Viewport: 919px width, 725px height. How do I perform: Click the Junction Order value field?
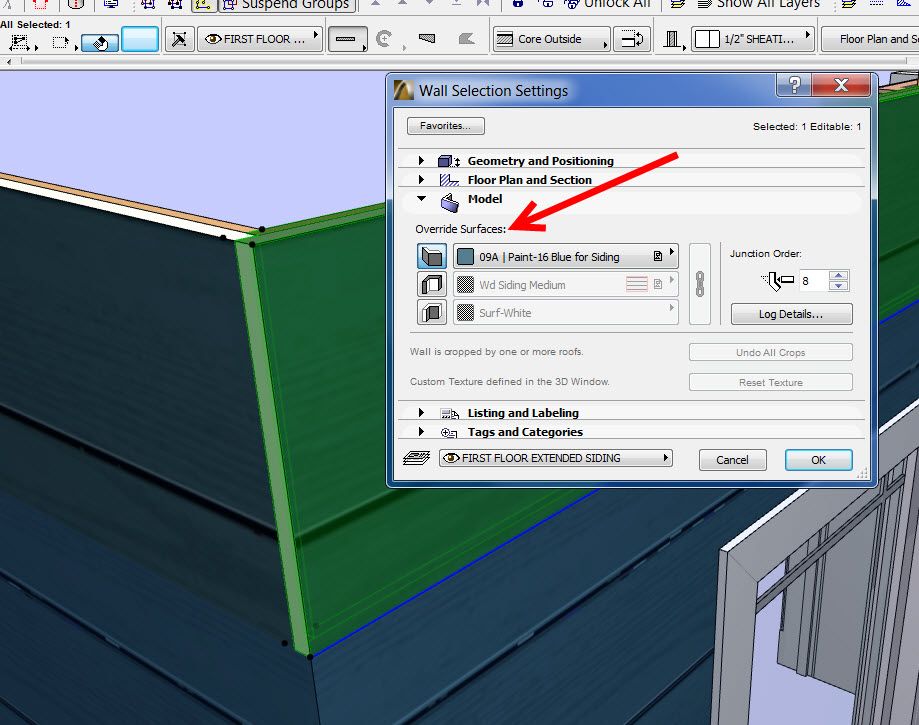tap(813, 281)
